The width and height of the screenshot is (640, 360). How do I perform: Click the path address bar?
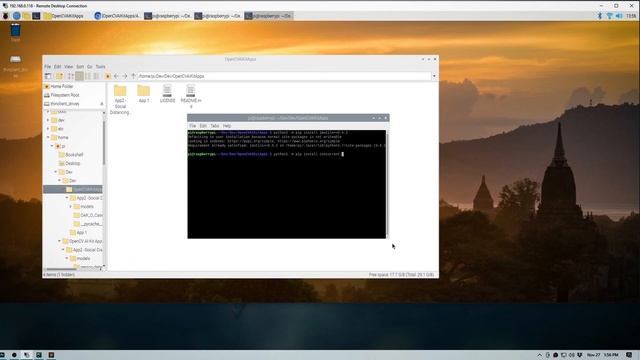point(284,76)
